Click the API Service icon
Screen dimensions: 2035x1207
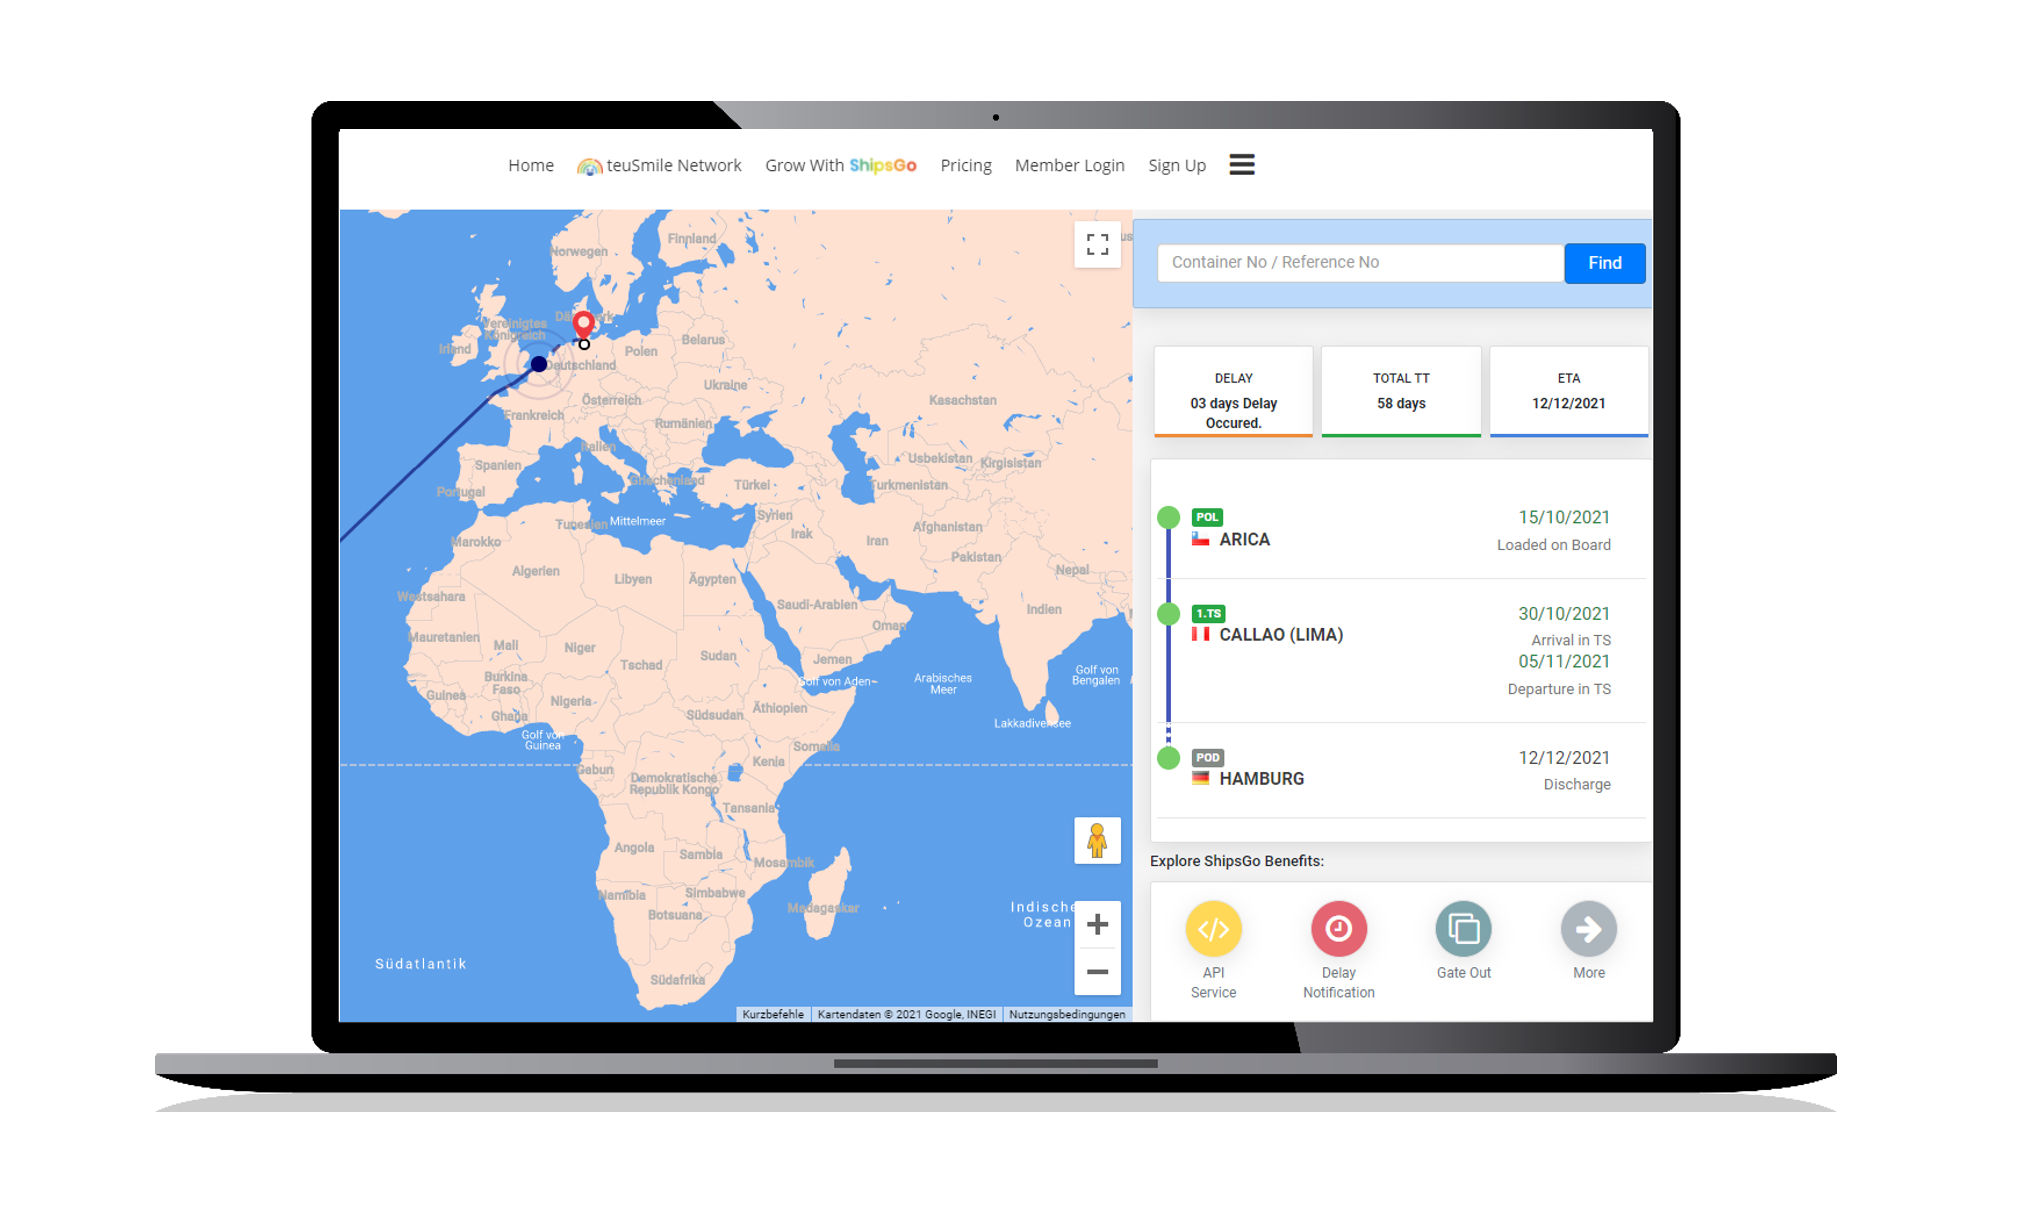1214,930
